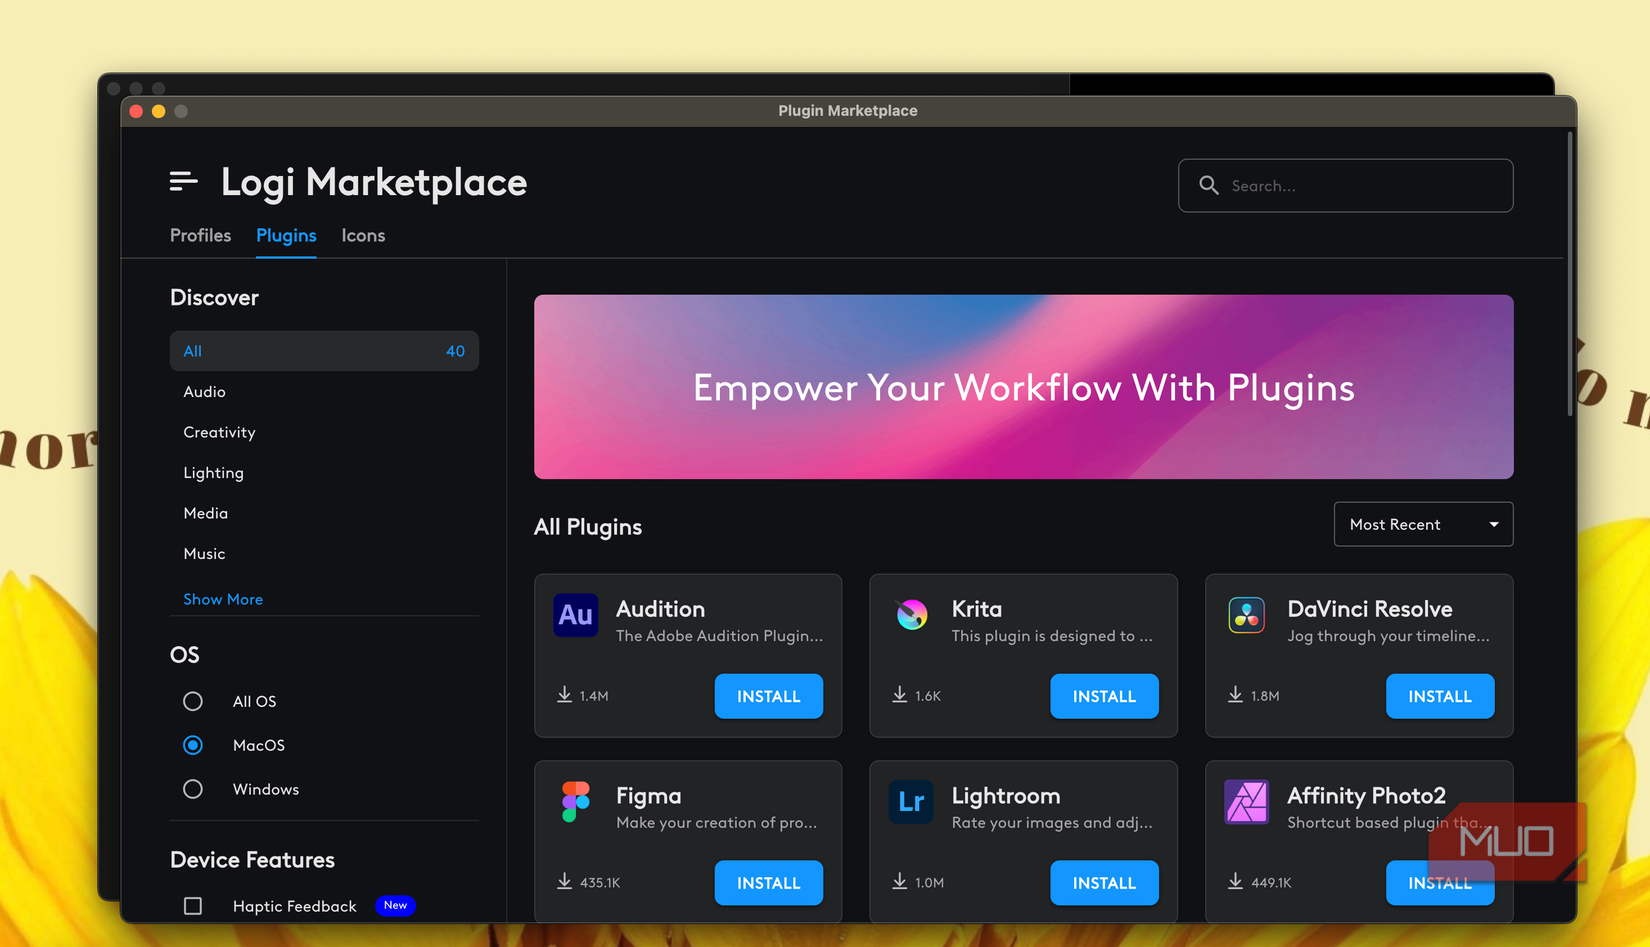Click "Rate your images and adj..." description
The image size is (1650, 947).
click(x=1052, y=823)
